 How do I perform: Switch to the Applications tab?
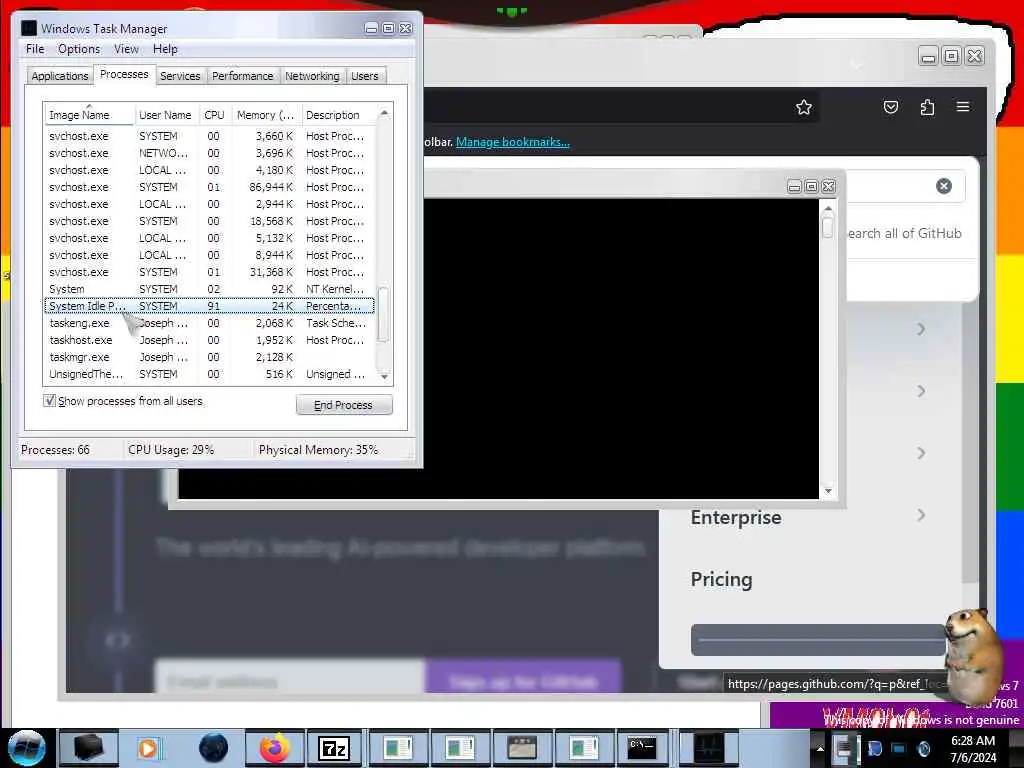coord(59,76)
